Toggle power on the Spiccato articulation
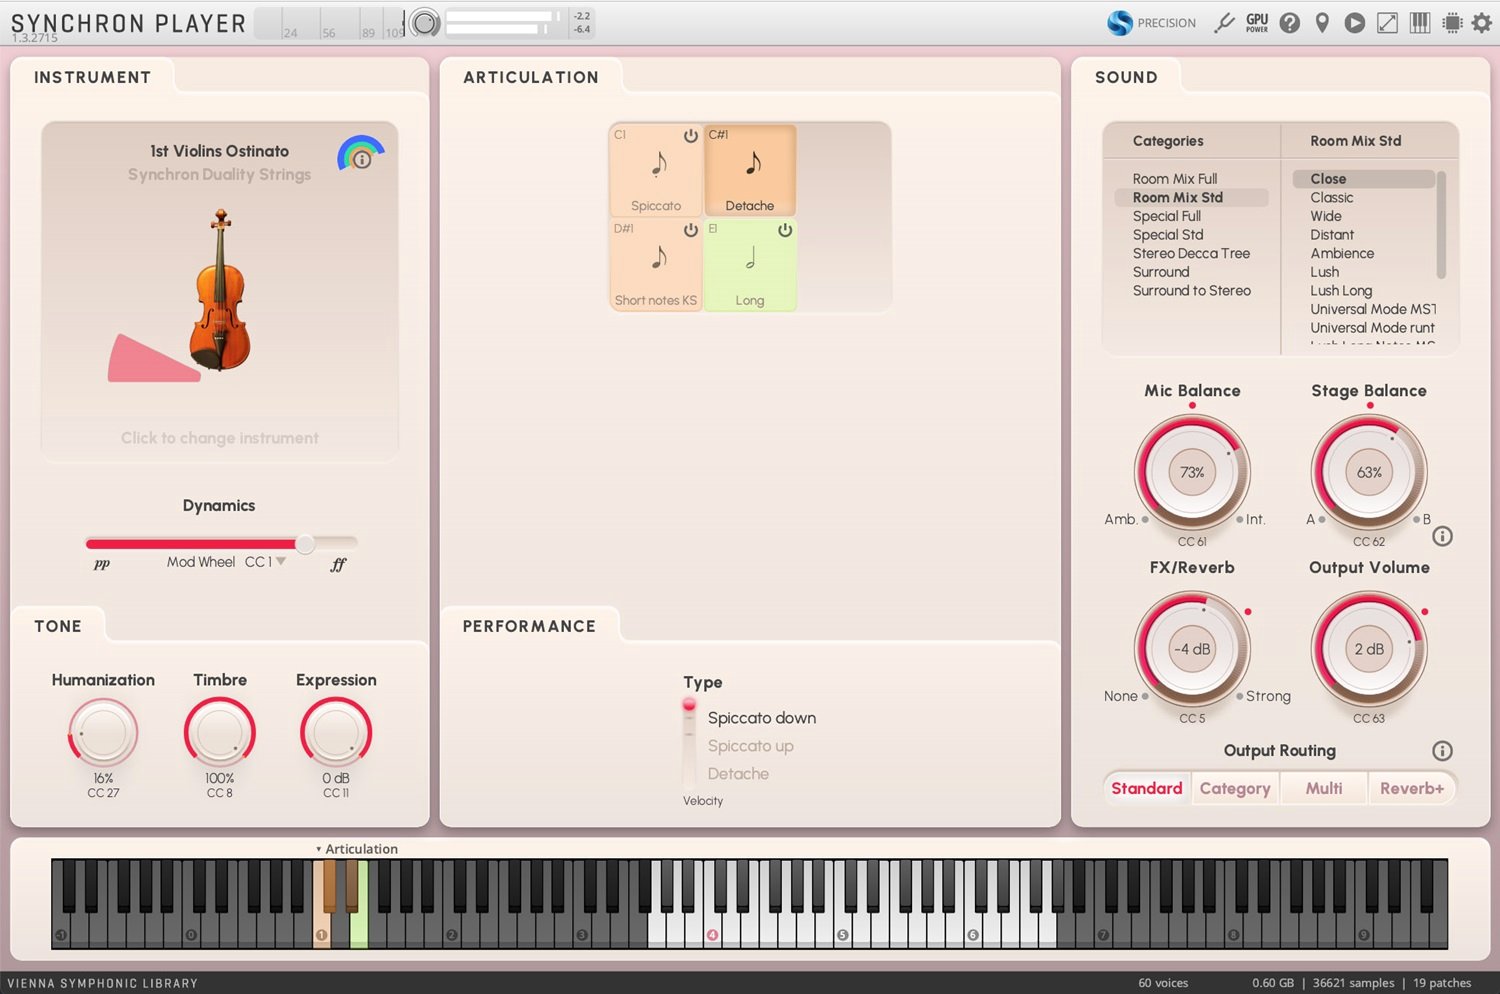The width and height of the screenshot is (1500, 994). (x=690, y=136)
